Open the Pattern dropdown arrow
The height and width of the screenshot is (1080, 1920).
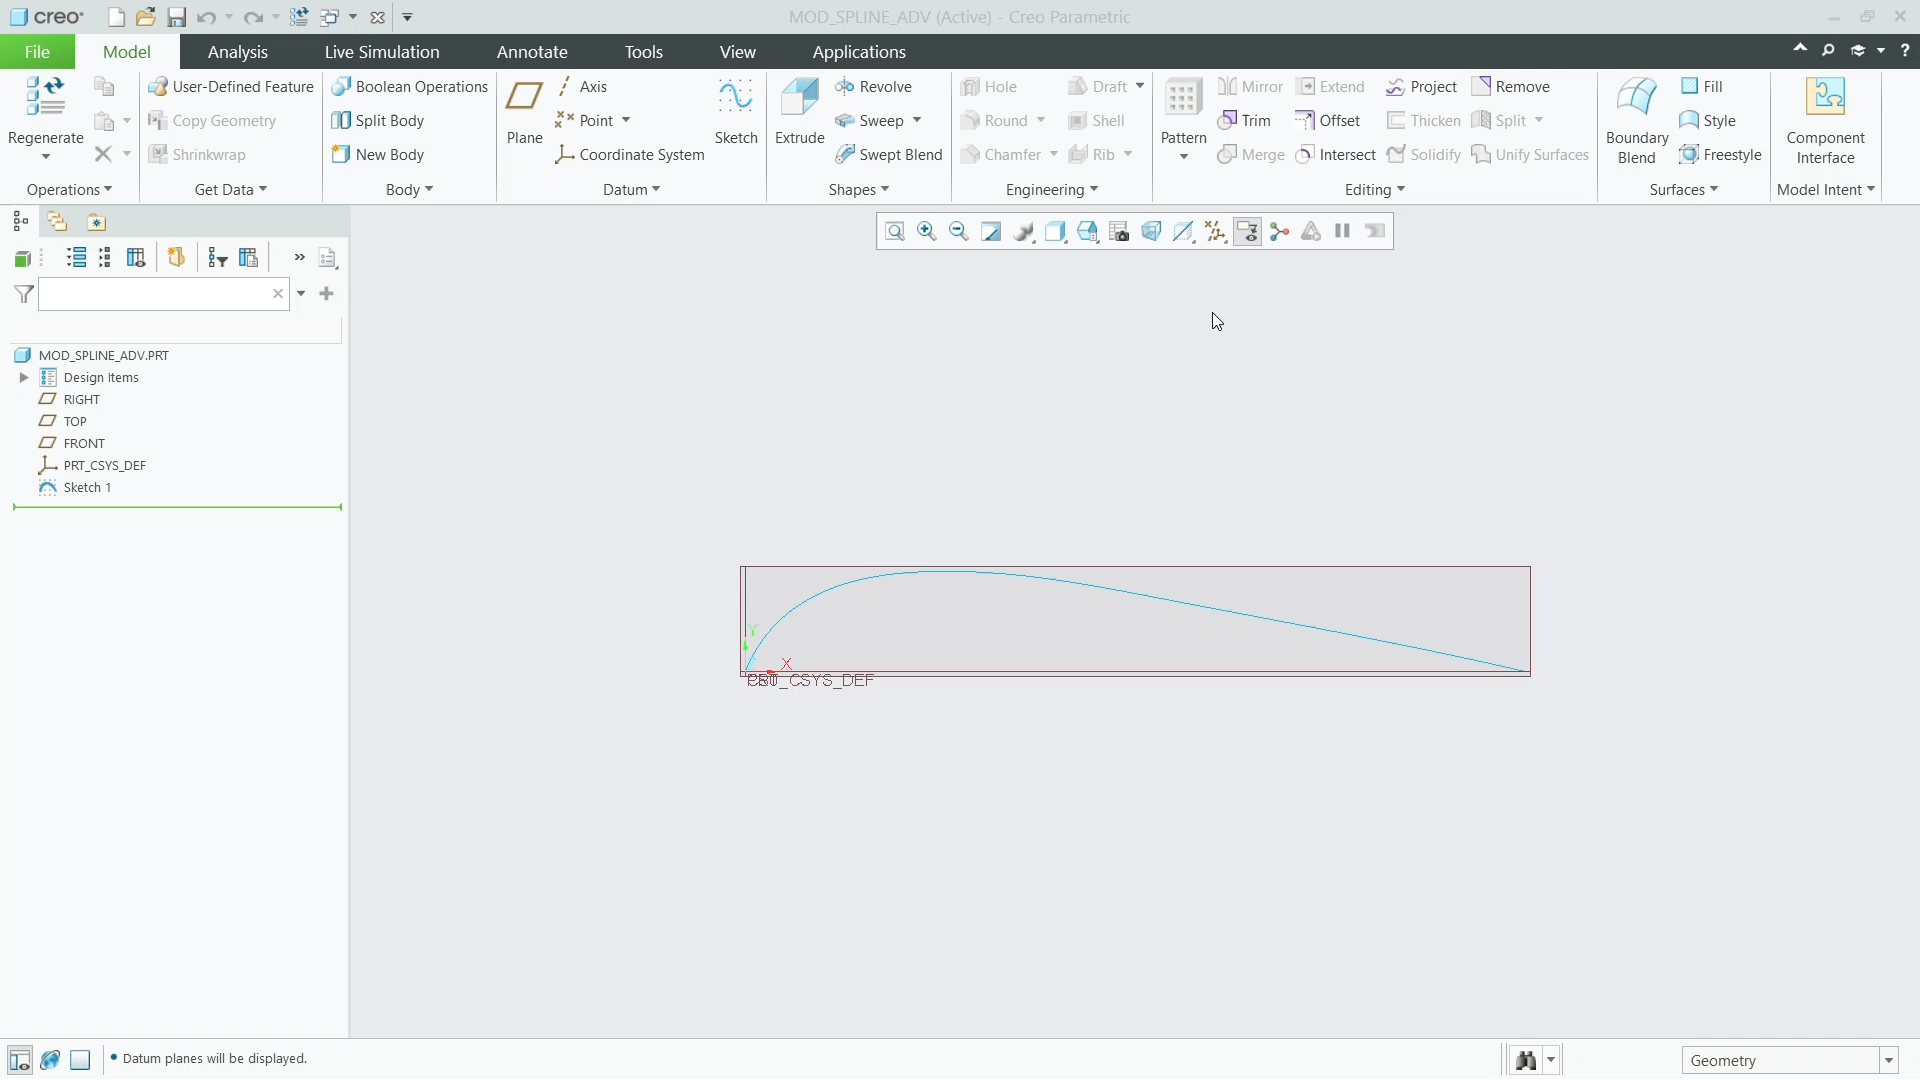1183,157
